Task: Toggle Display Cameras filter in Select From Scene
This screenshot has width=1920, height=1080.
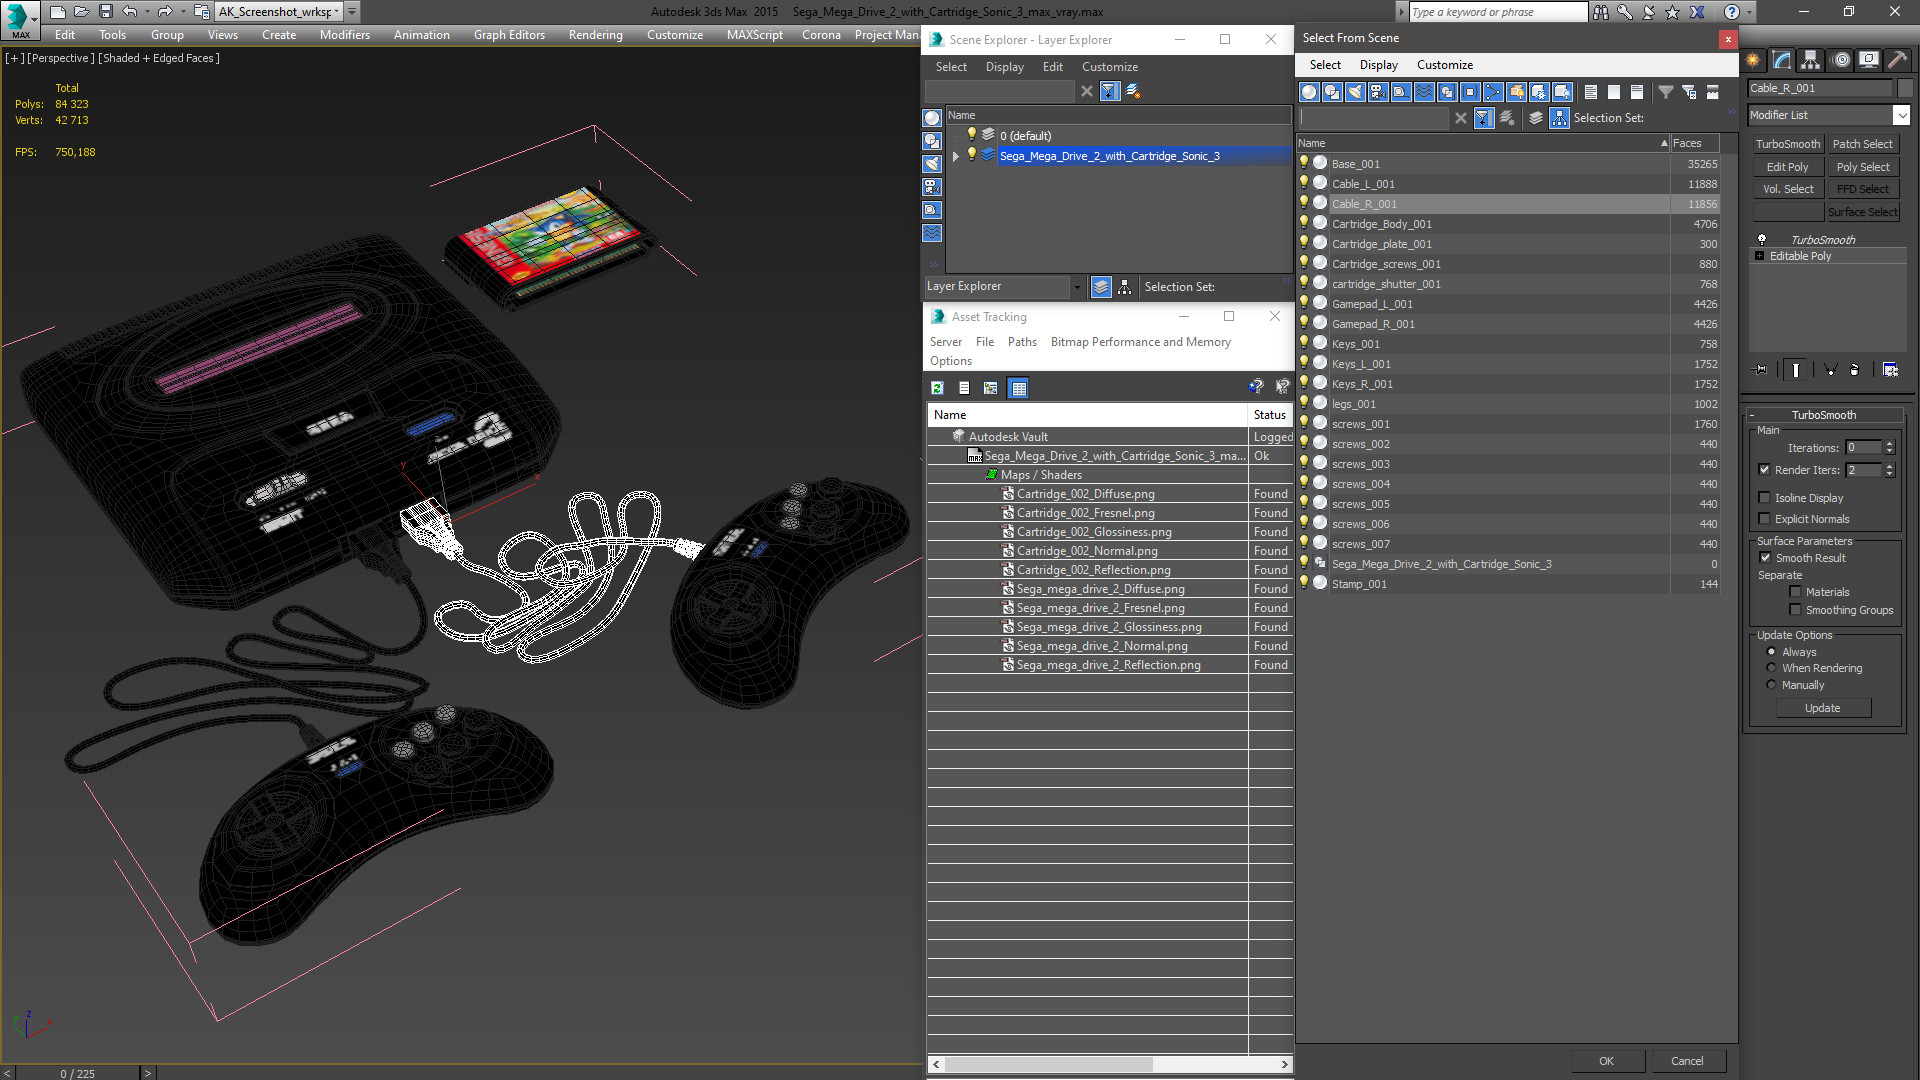Action: (x=1378, y=92)
